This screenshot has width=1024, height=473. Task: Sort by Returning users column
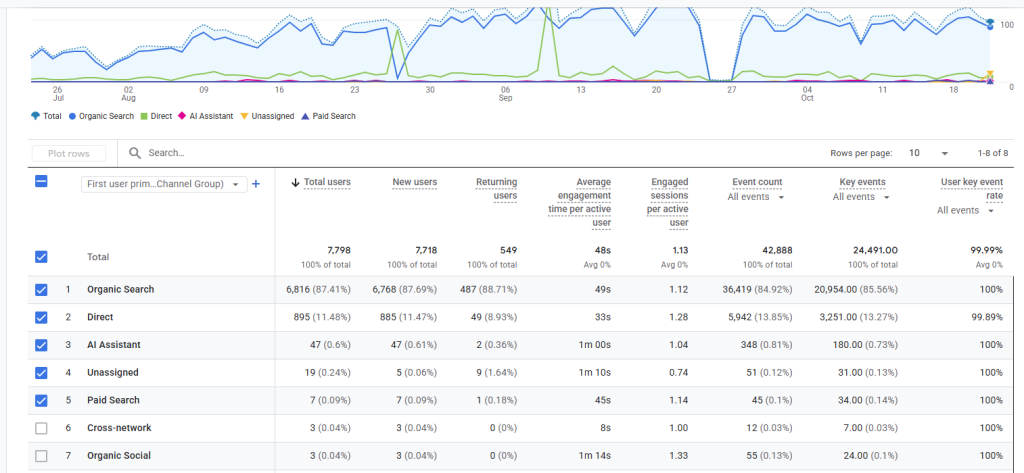pyautogui.click(x=496, y=189)
